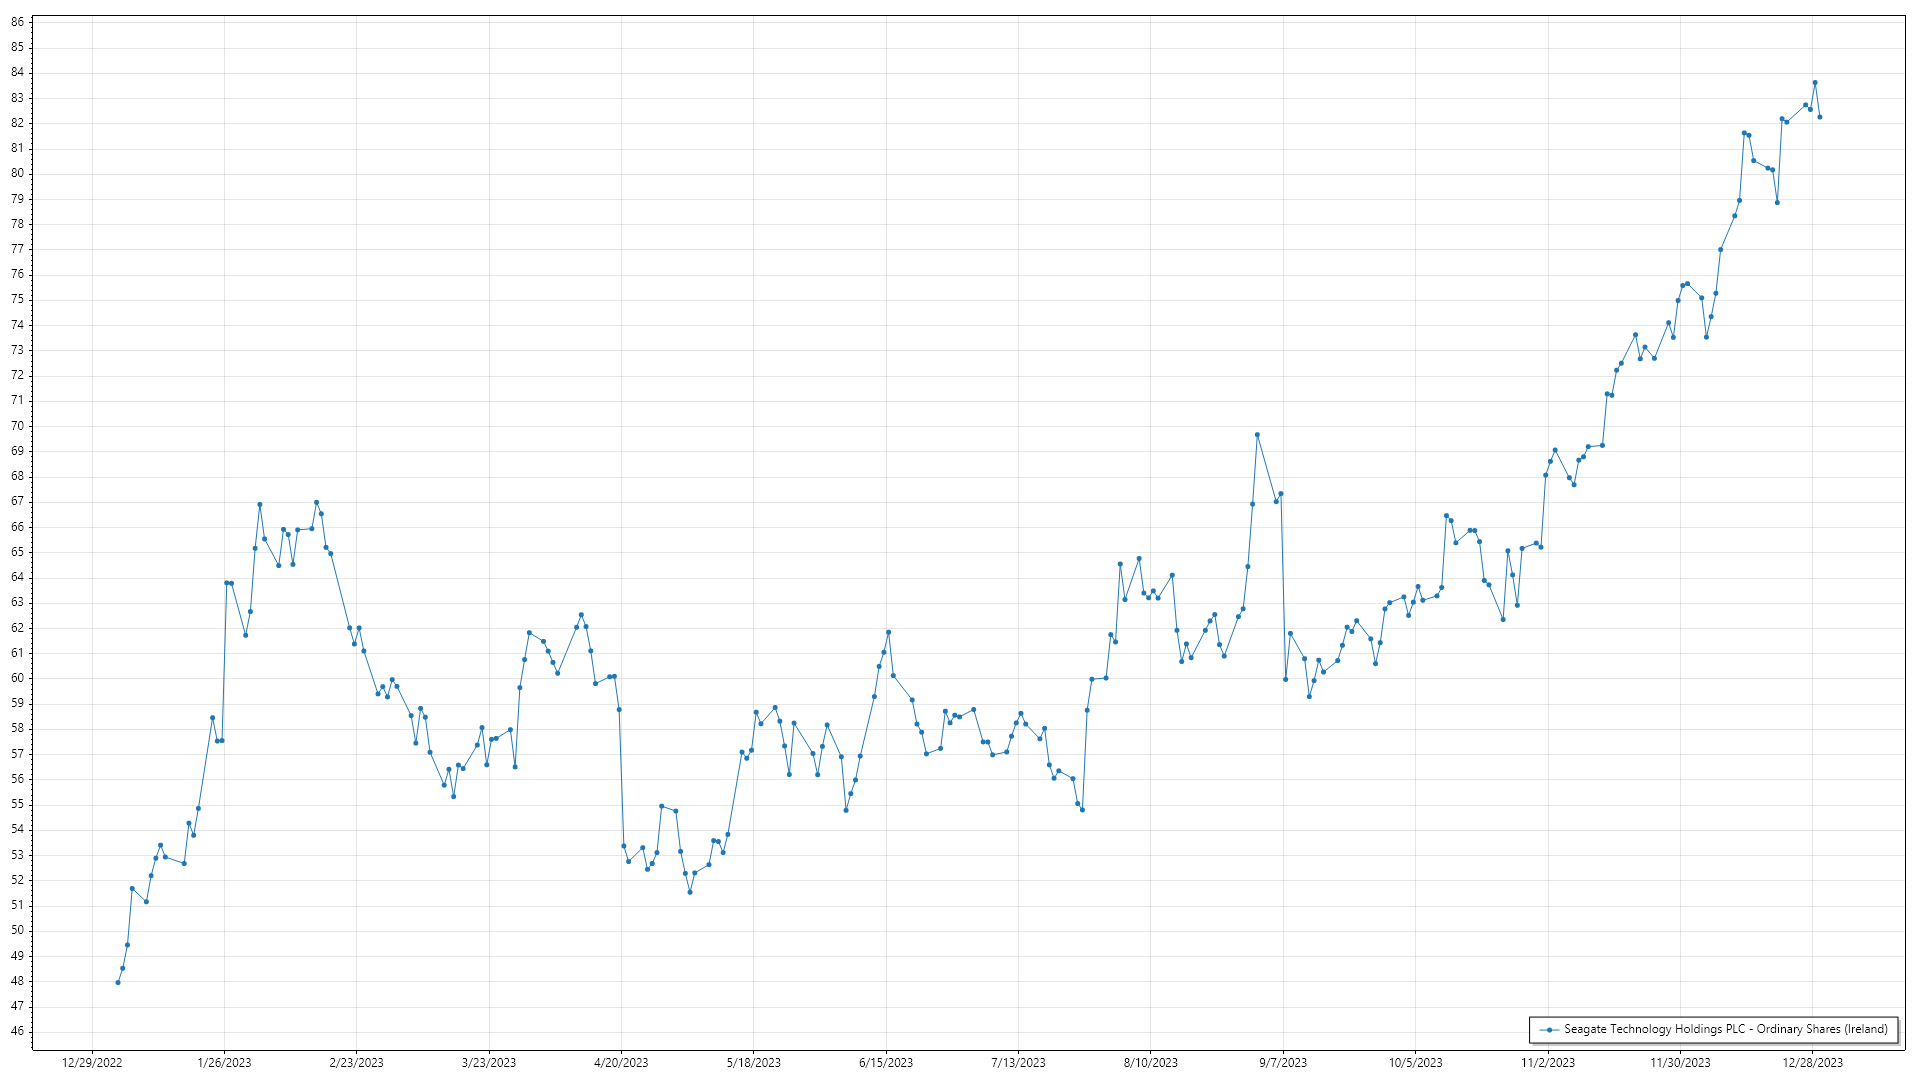
Task: Select the early February peak point near 67
Action: pos(259,505)
